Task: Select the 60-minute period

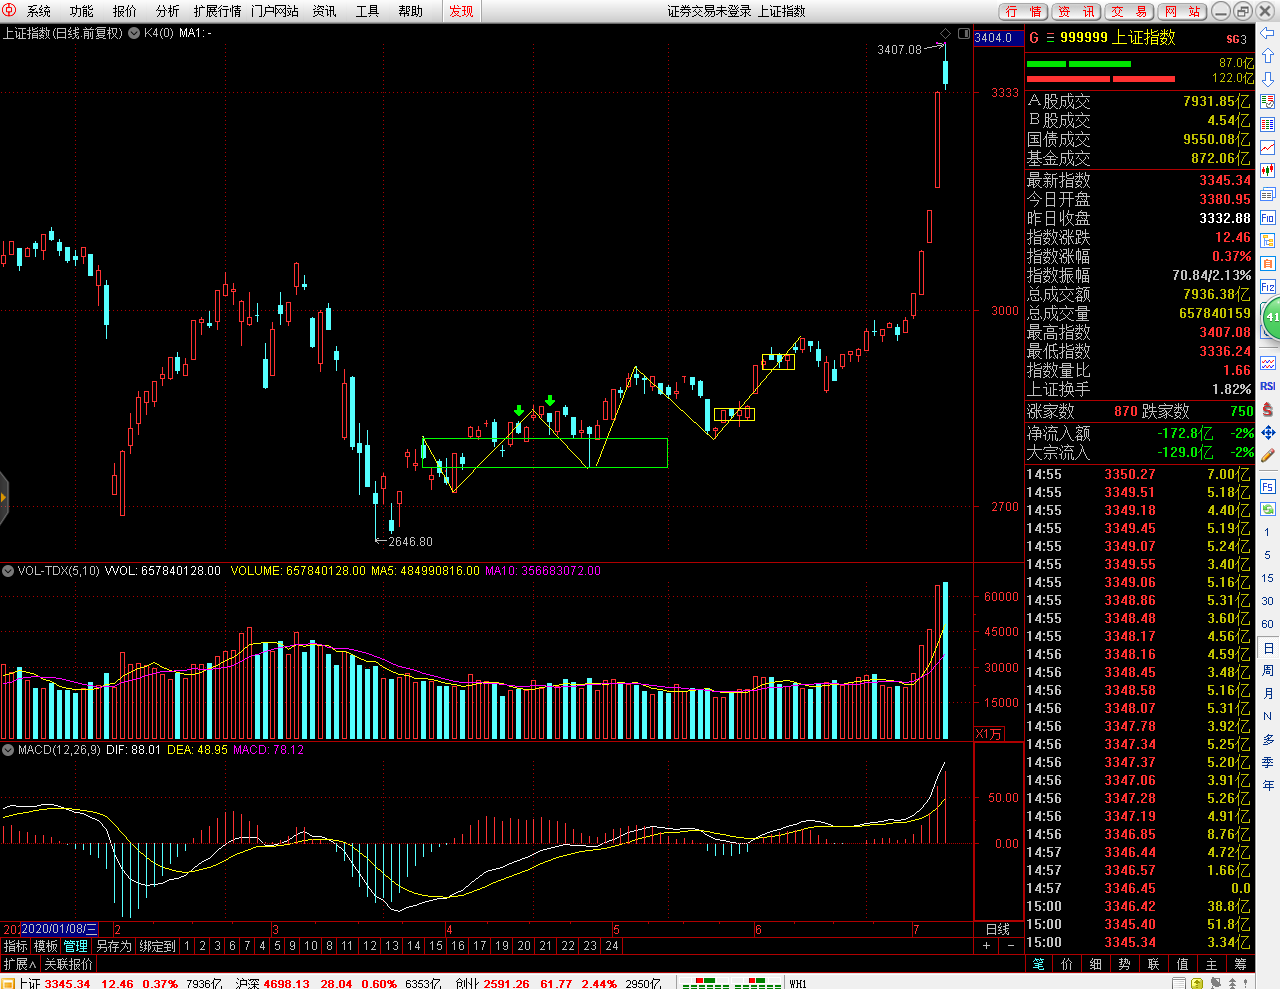Action: click(x=1267, y=624)
